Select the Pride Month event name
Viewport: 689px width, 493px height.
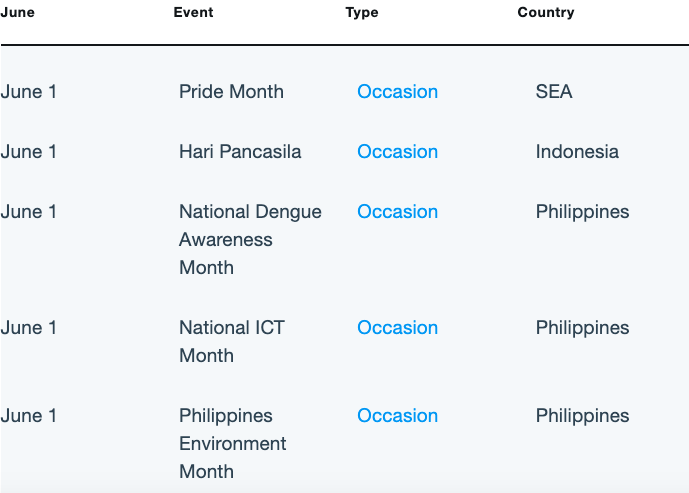tap(231, 92)
